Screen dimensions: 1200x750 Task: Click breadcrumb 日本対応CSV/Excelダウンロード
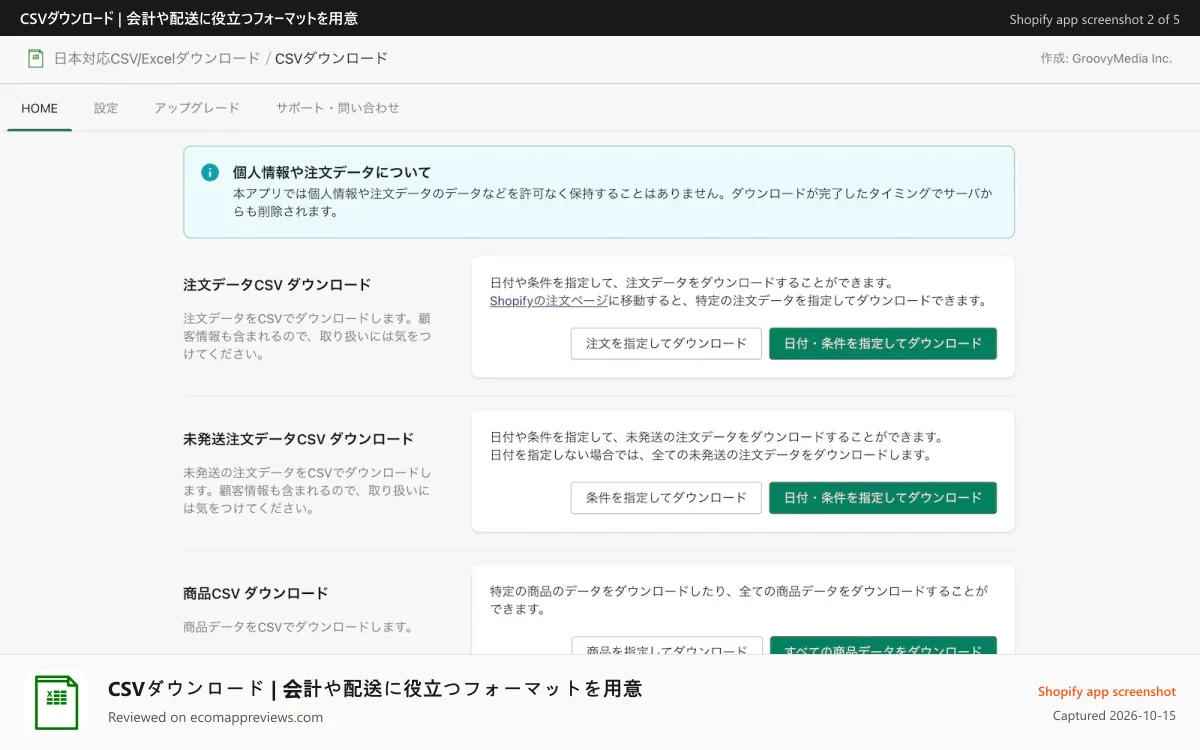pos(157,59)
